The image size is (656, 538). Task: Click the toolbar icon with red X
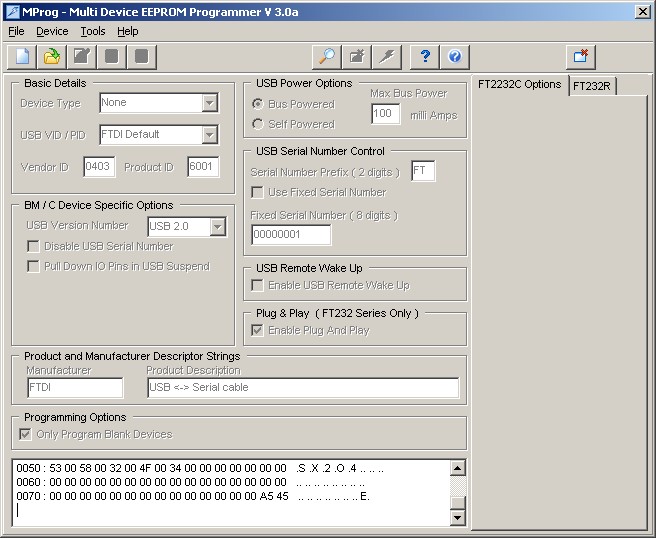pyautogui.click(x=581, y=56)
